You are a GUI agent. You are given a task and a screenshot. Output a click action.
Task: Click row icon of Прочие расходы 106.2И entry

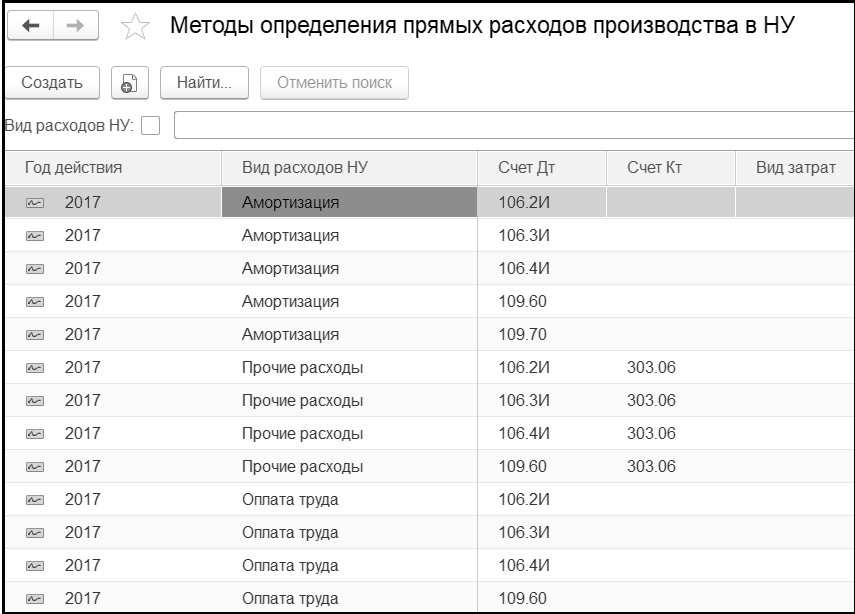click(35, 368)
